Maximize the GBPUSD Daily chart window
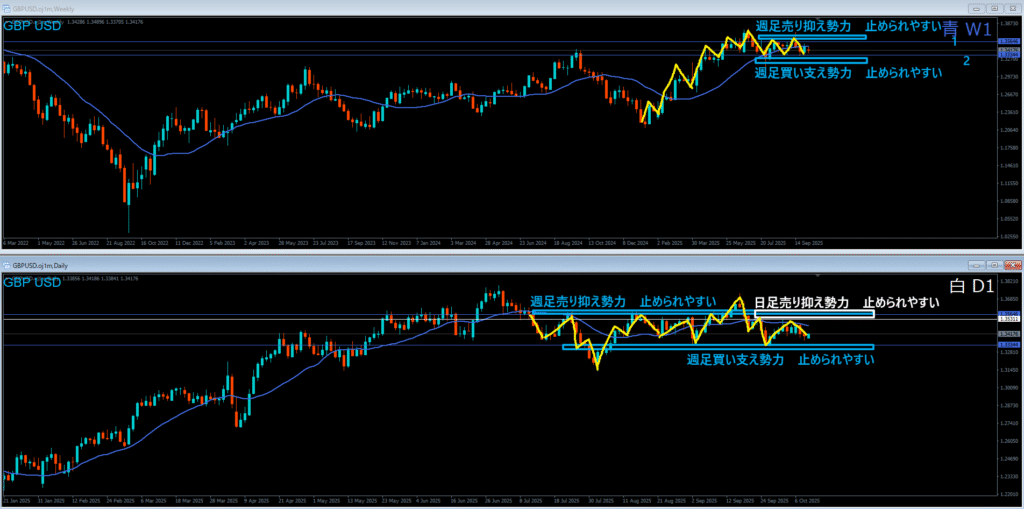The image size is (1024, 509). 993,265
